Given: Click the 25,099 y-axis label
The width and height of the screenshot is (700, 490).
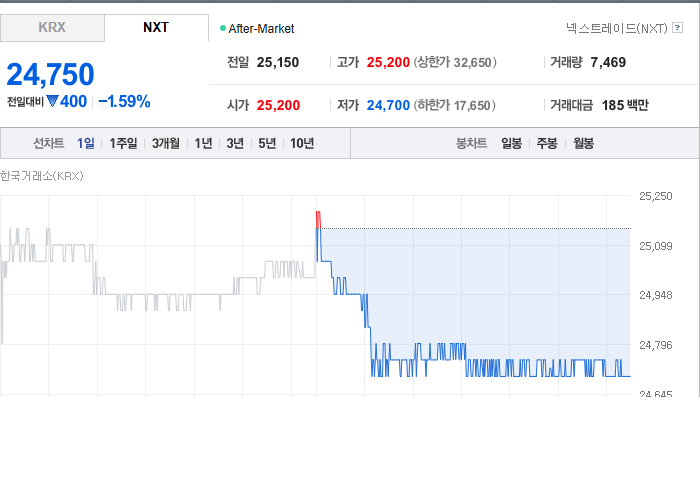Looking at the screenshot, I should point(655,246).
